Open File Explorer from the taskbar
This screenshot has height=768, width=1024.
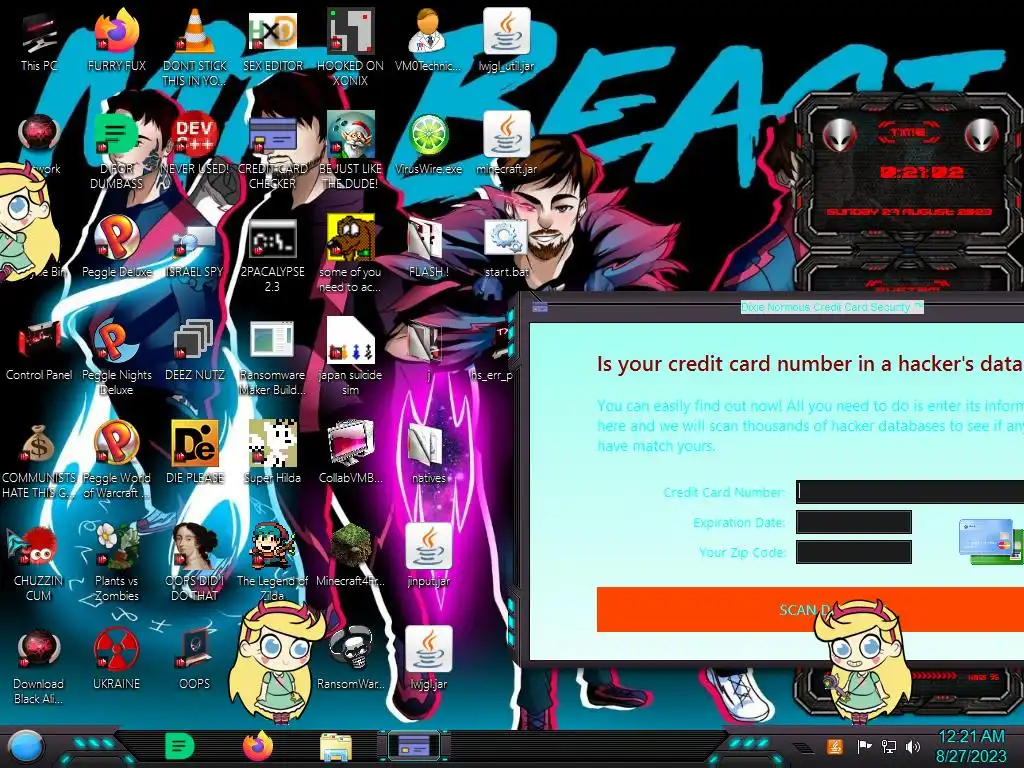pyautogui.click(x=336, y=747)
